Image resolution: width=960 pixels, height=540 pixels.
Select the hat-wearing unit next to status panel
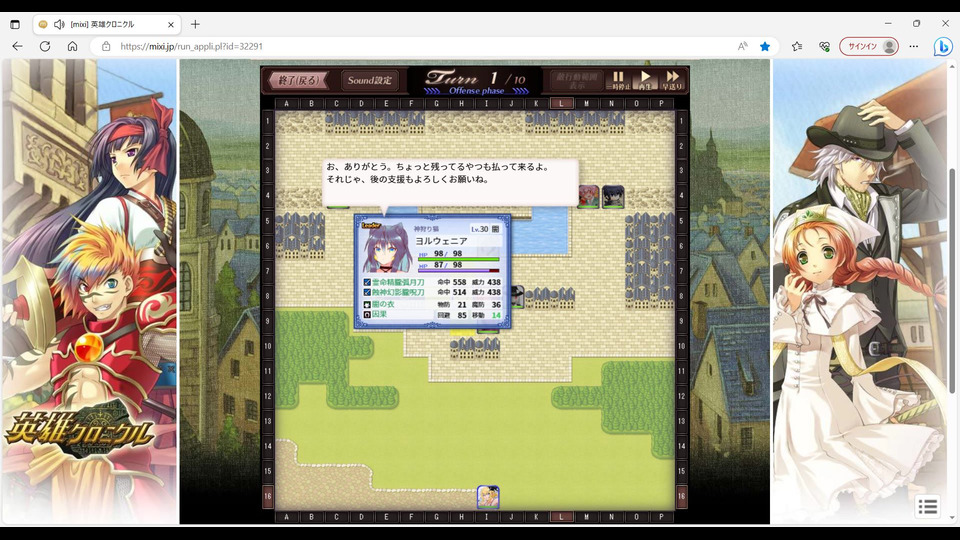pos(517,296)
